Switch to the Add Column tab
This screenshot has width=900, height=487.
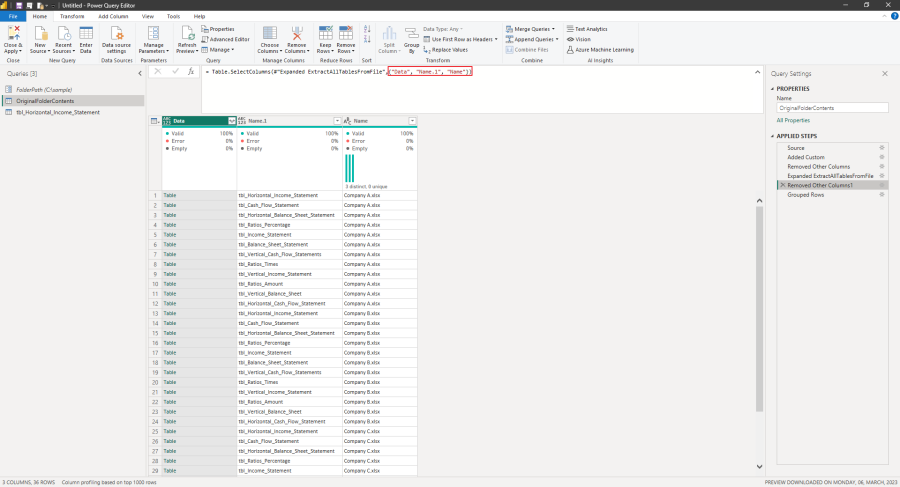[113, 17]
